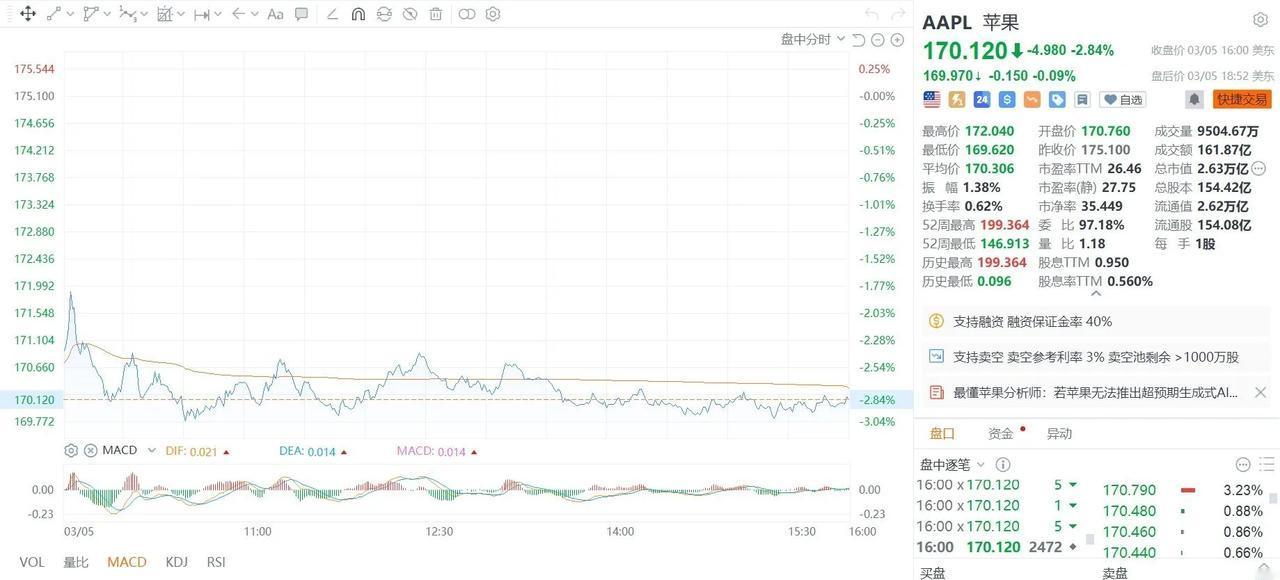Collapse the quote details with up chevron
Viewport: 1280px width, 580px height.
point(1096,293)
